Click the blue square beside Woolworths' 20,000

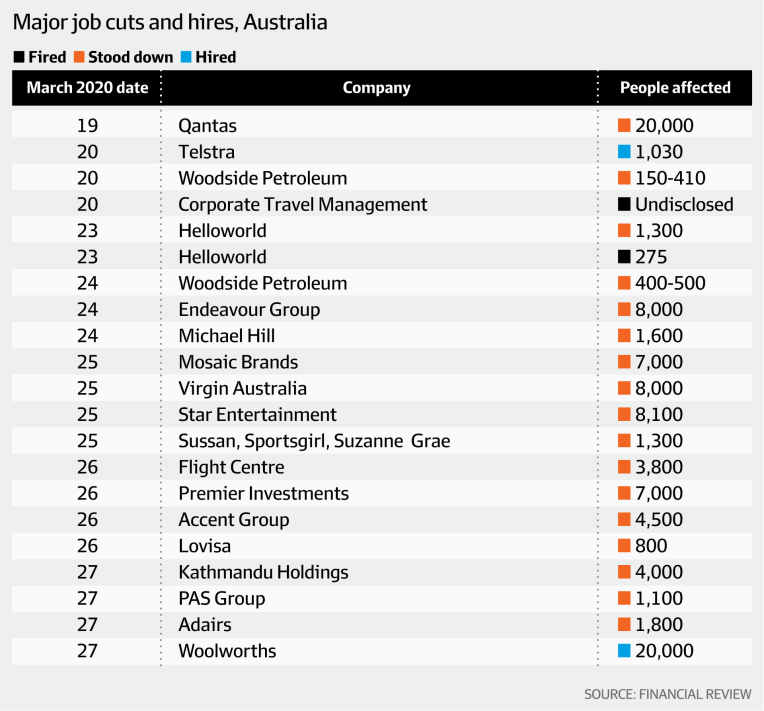pos(624,651)
